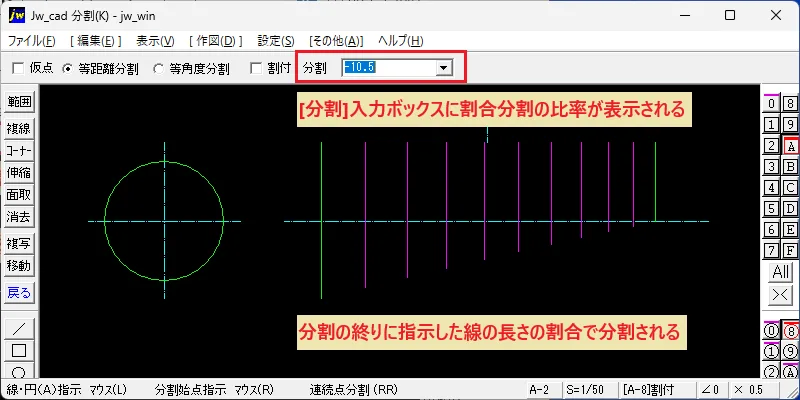Image resolution: width=800 pixels, height=400 pixels.
Task: Toggle layer group circled A
Action: point(790,372)
